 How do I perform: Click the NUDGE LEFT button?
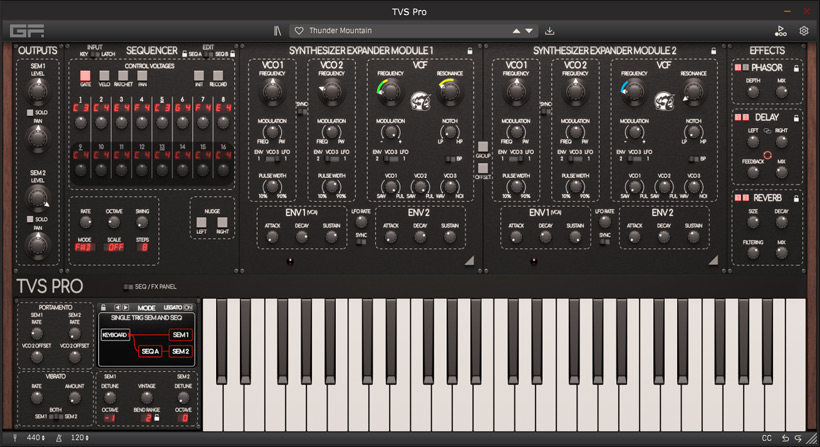pos(201,222)
